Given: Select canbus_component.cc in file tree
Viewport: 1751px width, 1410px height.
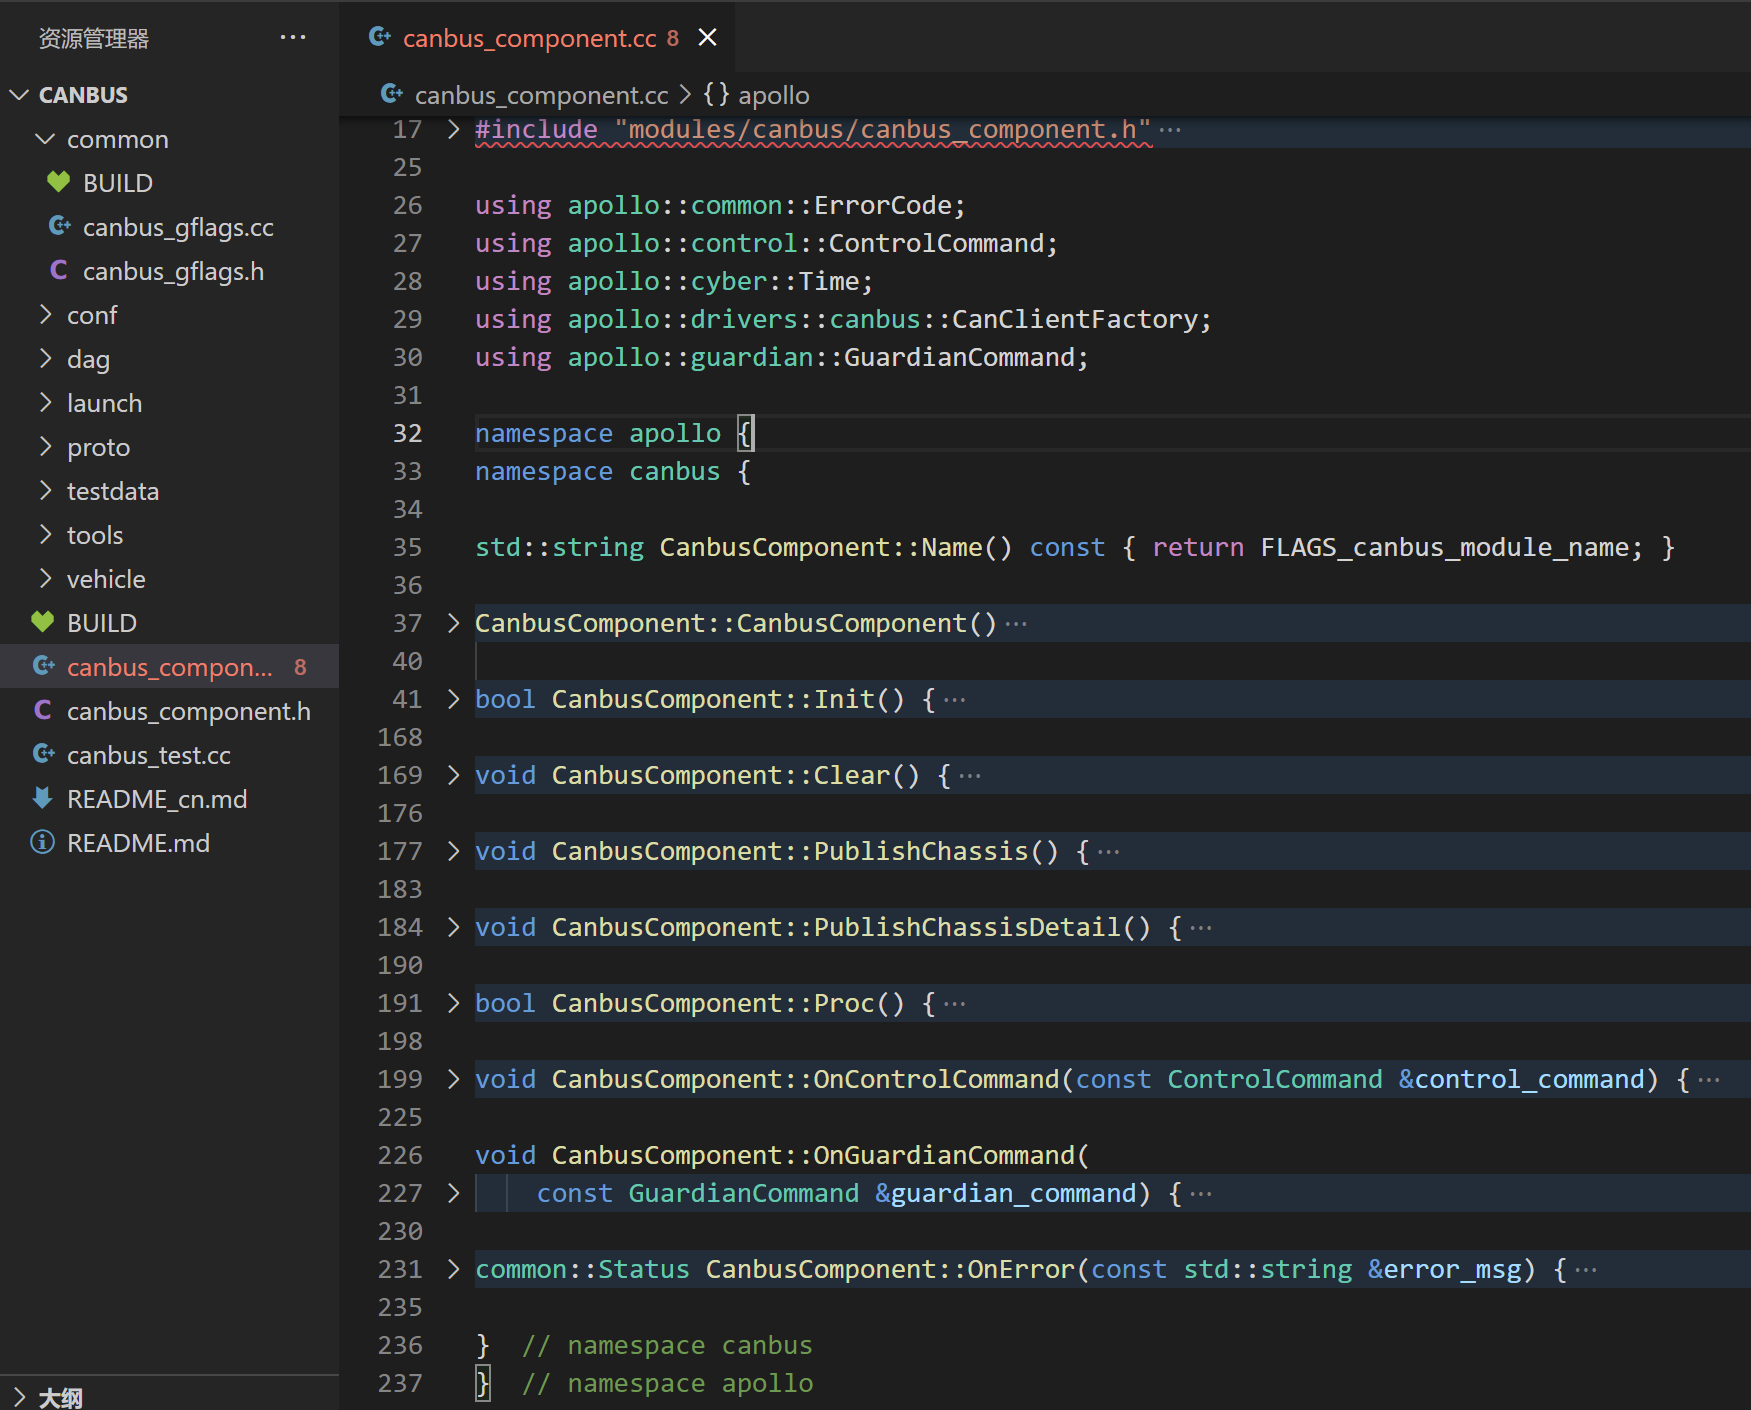Looking at the screenshot, I should click(x=169, y=667).
